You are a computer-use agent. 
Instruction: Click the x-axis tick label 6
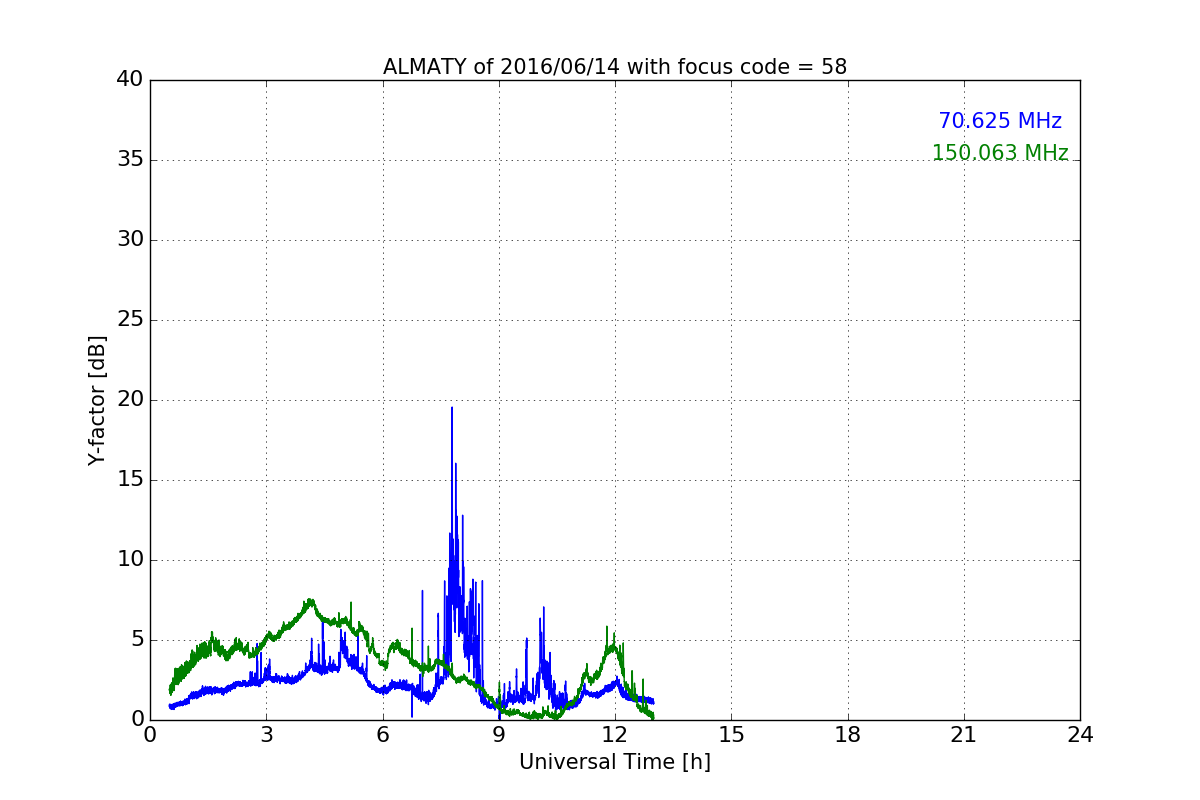(x=383, y=735)
